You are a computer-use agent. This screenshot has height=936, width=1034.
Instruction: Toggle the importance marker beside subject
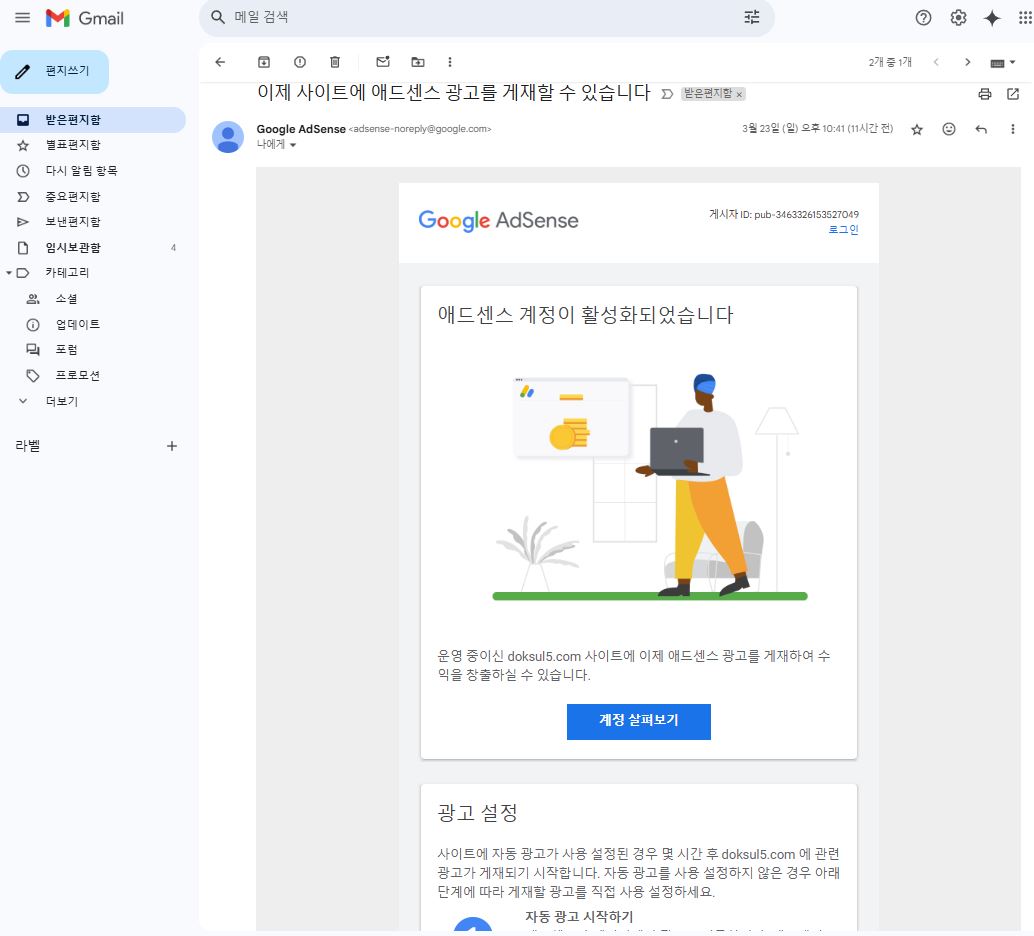click(667, 94)
